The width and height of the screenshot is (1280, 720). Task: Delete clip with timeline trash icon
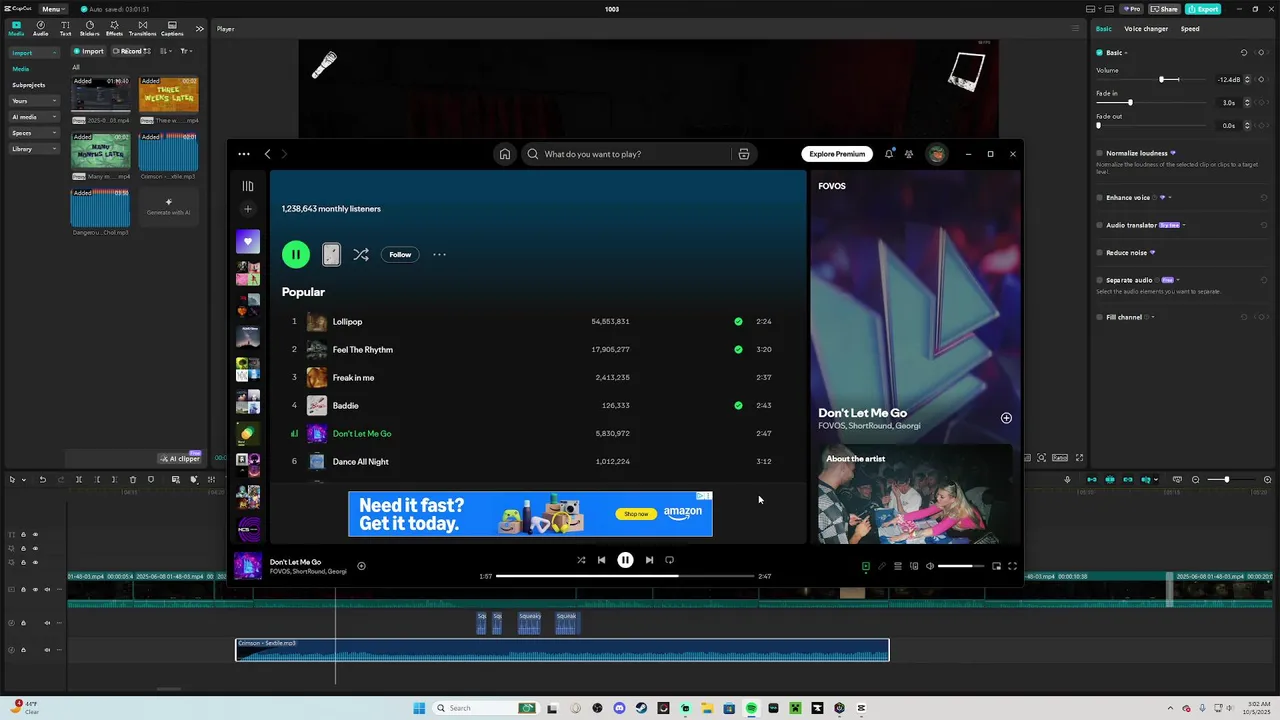coord(133,480)
